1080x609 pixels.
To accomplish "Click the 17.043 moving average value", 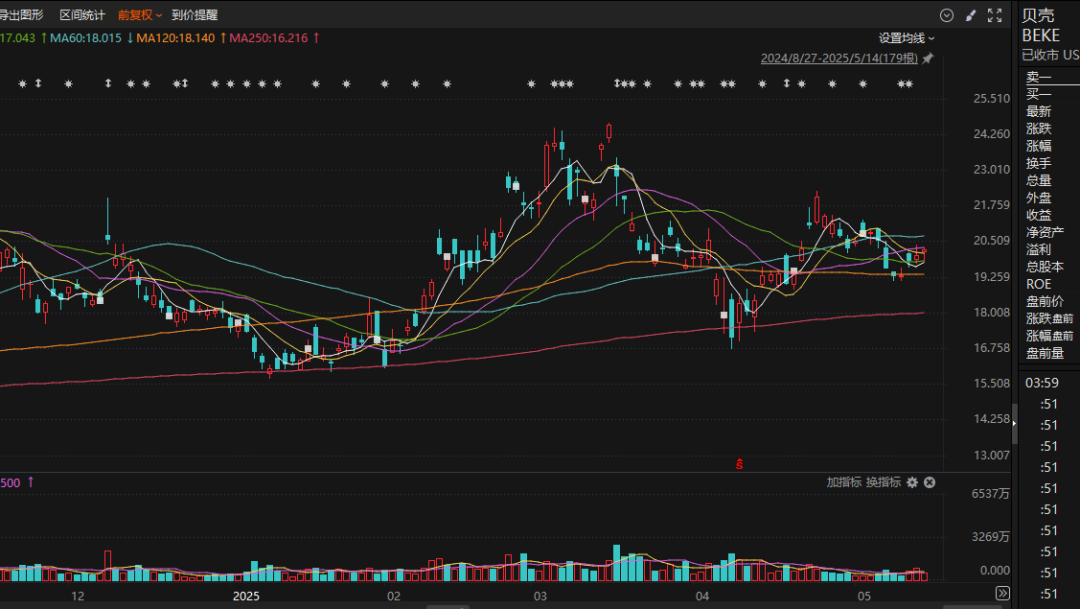I will coord(17,39).
